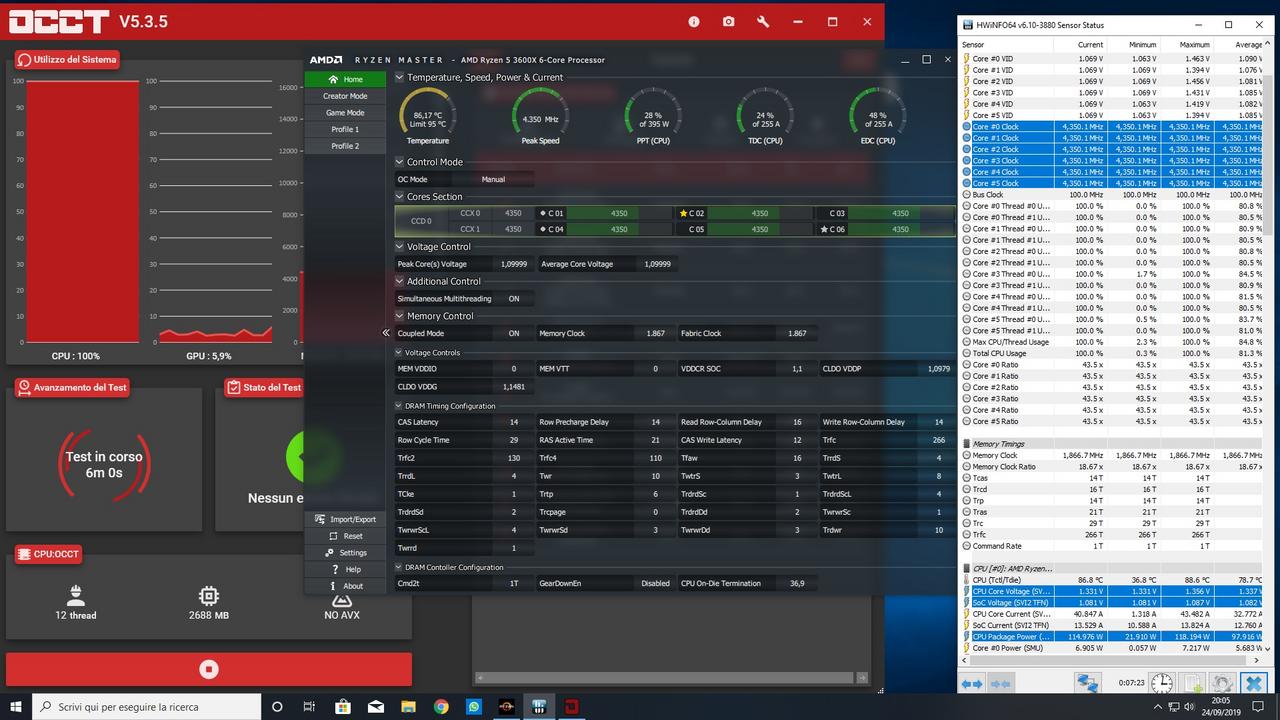This screenshot has width=1280, height=720.
Task: Open the OCCT info icon
Action: [x=694, y=21]
